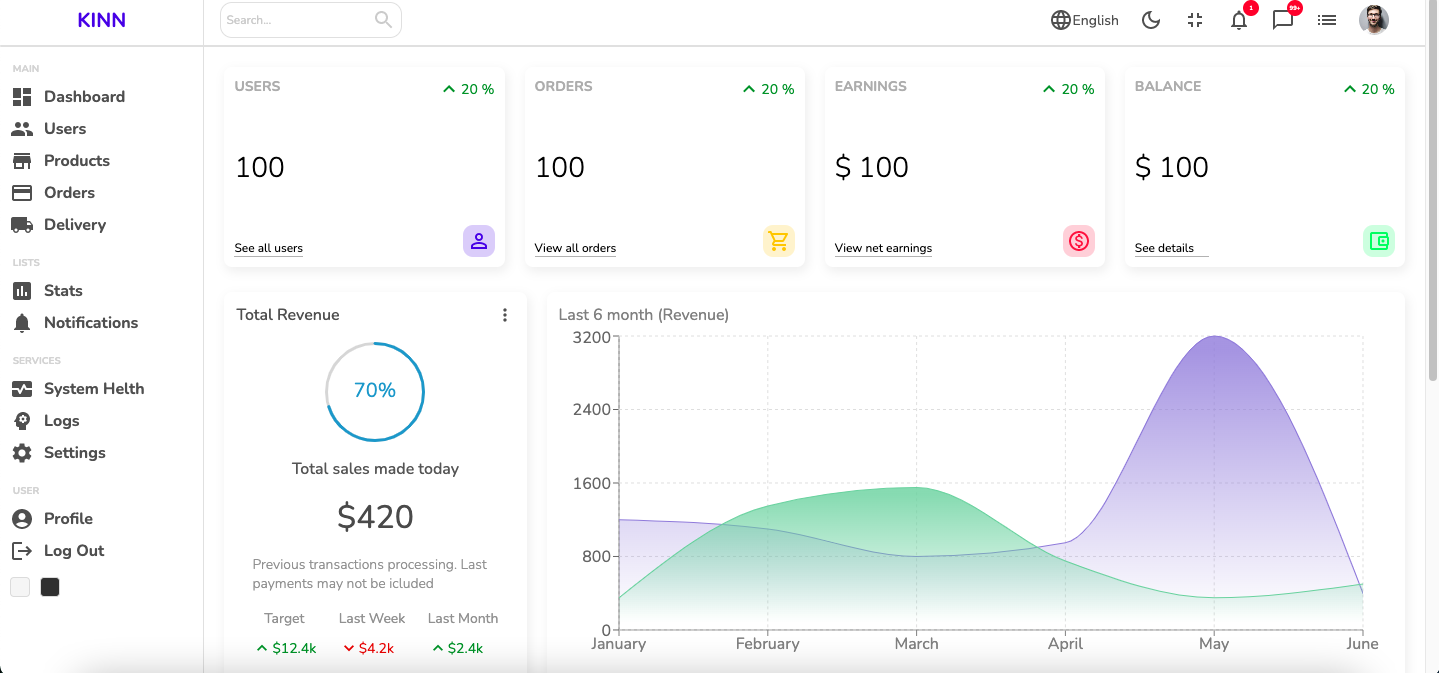Open the English language selector

point(1085,20)
